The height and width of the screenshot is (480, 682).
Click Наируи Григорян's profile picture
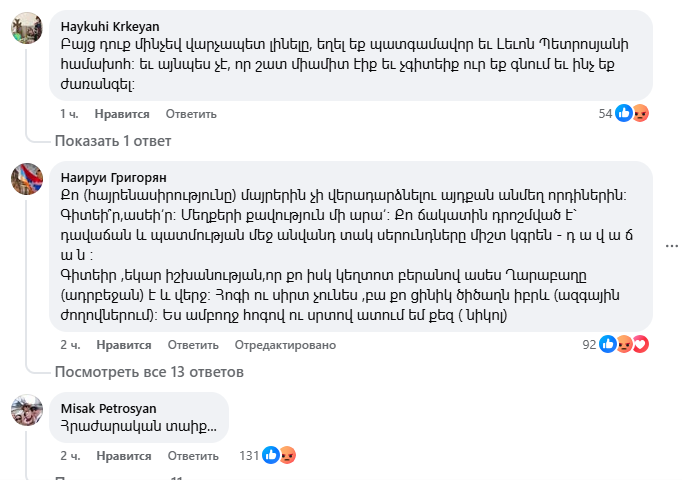[26, 178]
